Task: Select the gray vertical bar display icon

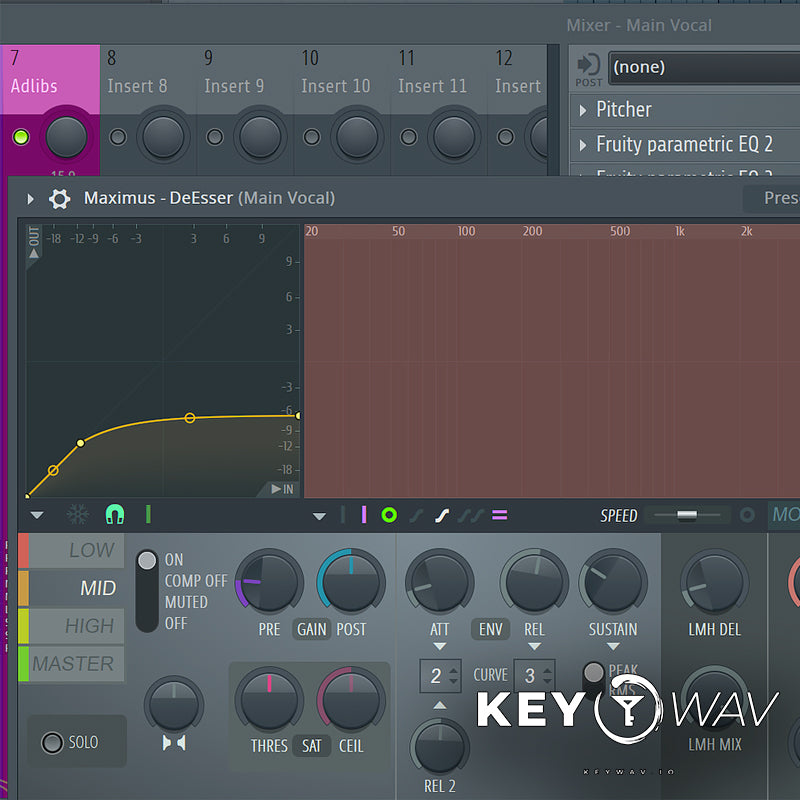Action: (x=343, y=515)
